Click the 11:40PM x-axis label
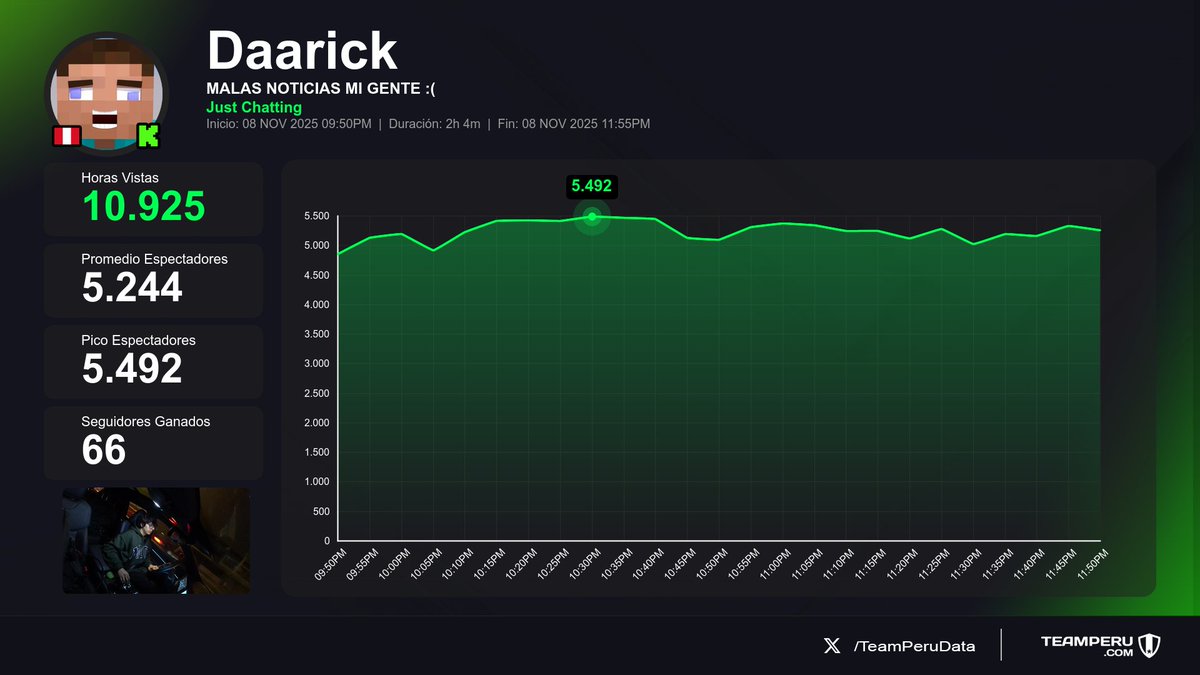The width and height of the screenshot is (1200, 675). click(x=1028, y=563)
